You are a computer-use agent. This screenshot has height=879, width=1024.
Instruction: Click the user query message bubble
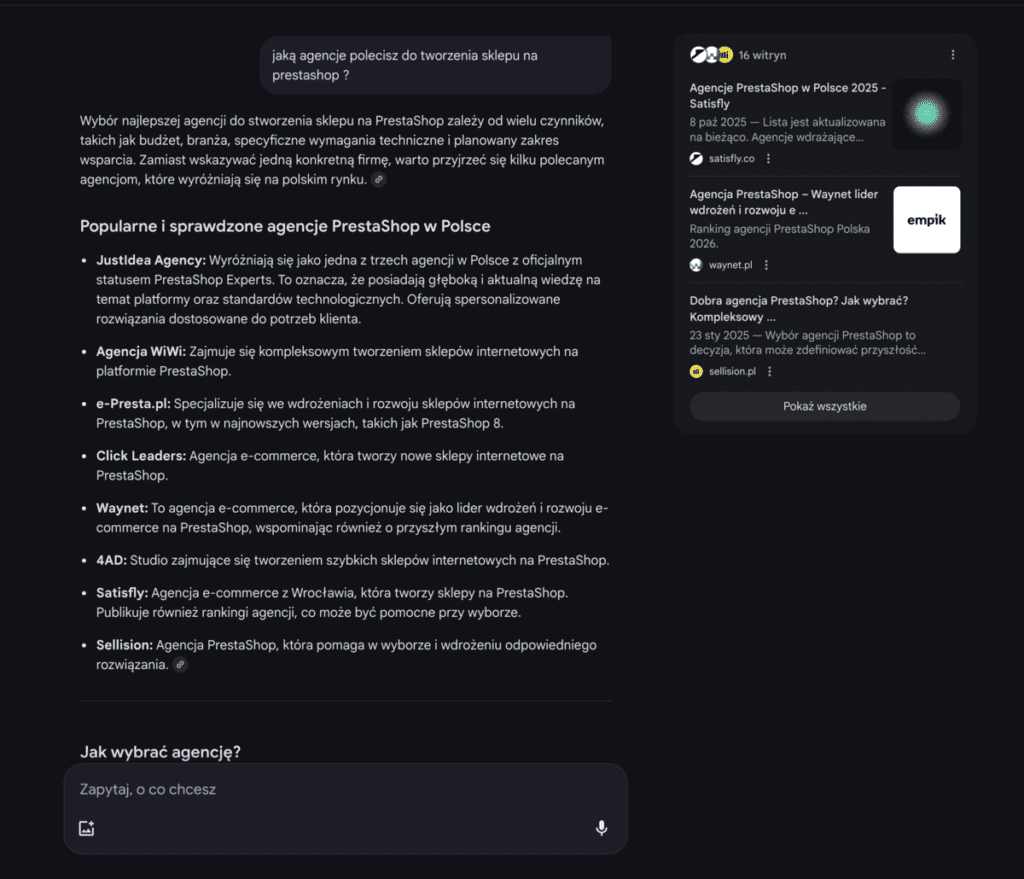click(435, 65)
